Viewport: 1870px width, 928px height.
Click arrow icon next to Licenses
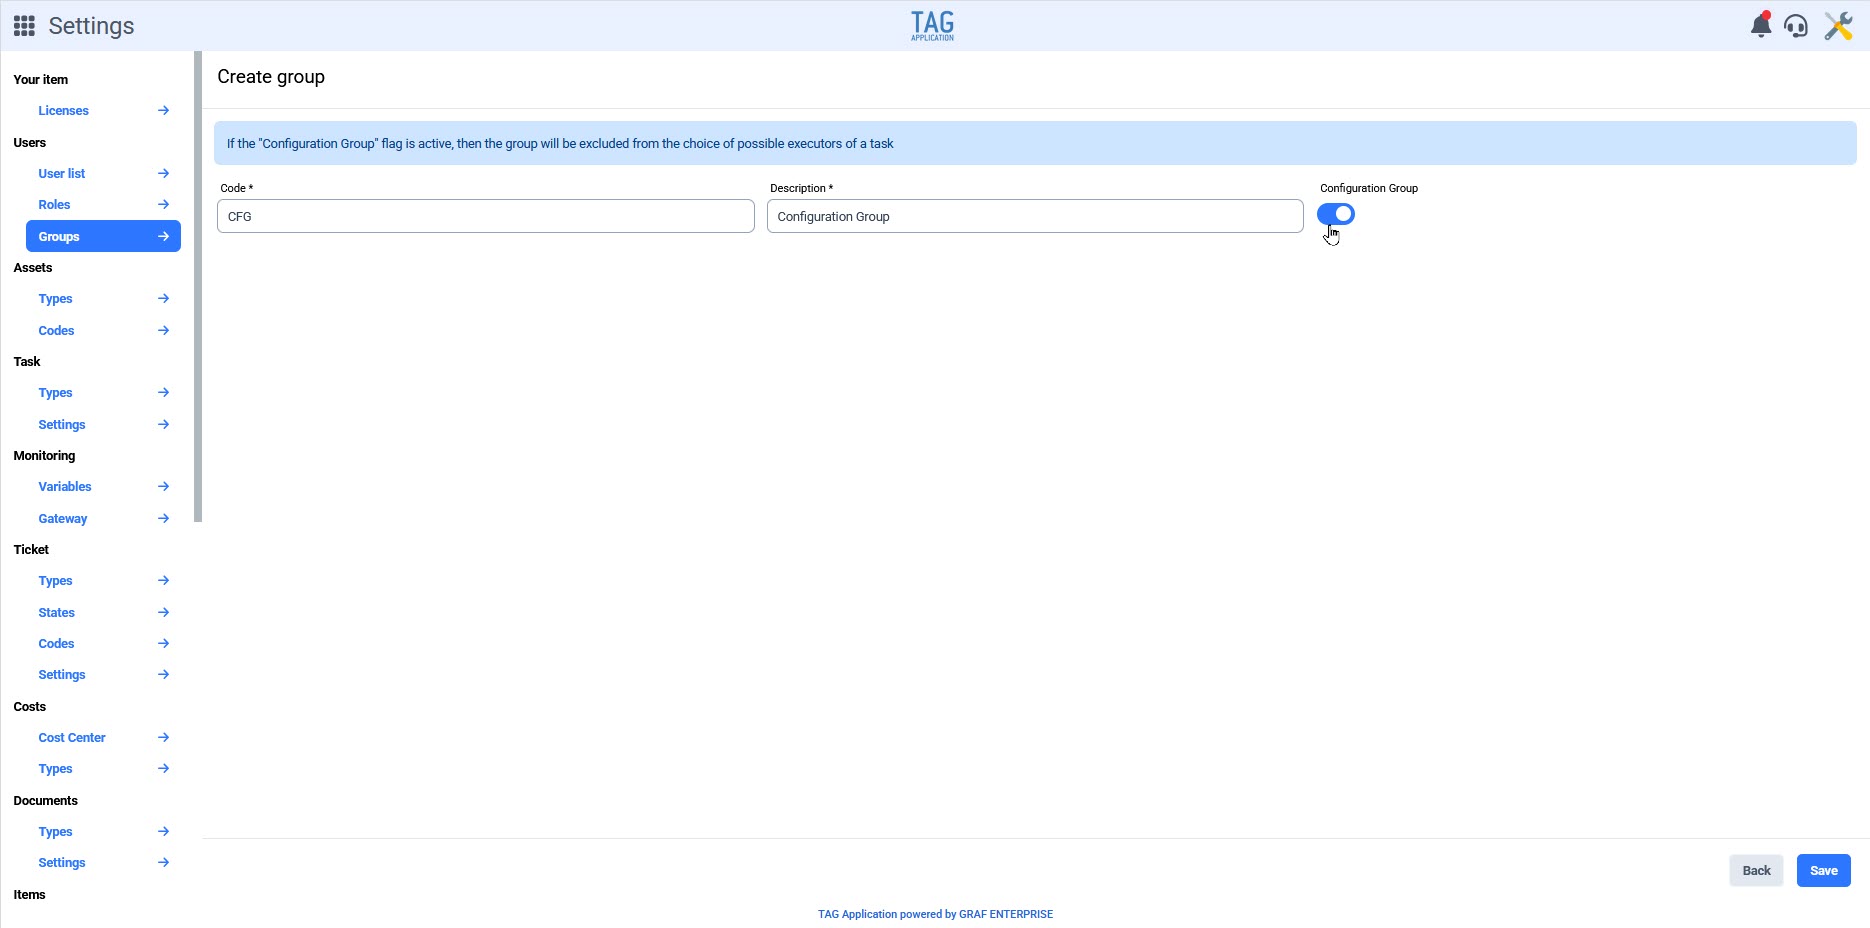point(163,110)
